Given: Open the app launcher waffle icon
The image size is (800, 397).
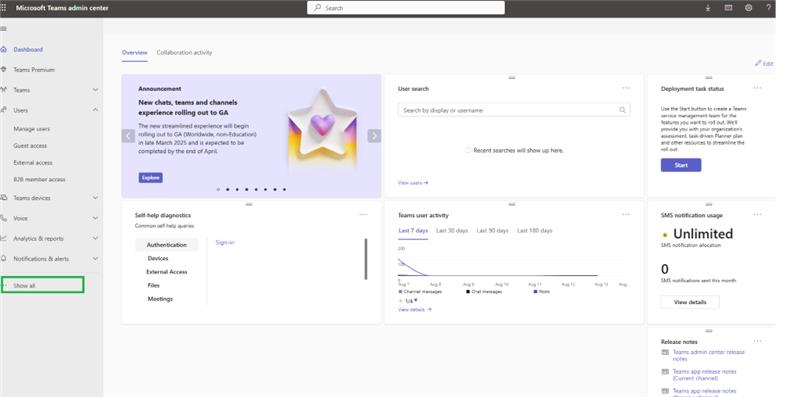Looking at the screenshot, I should coord(4,8).
